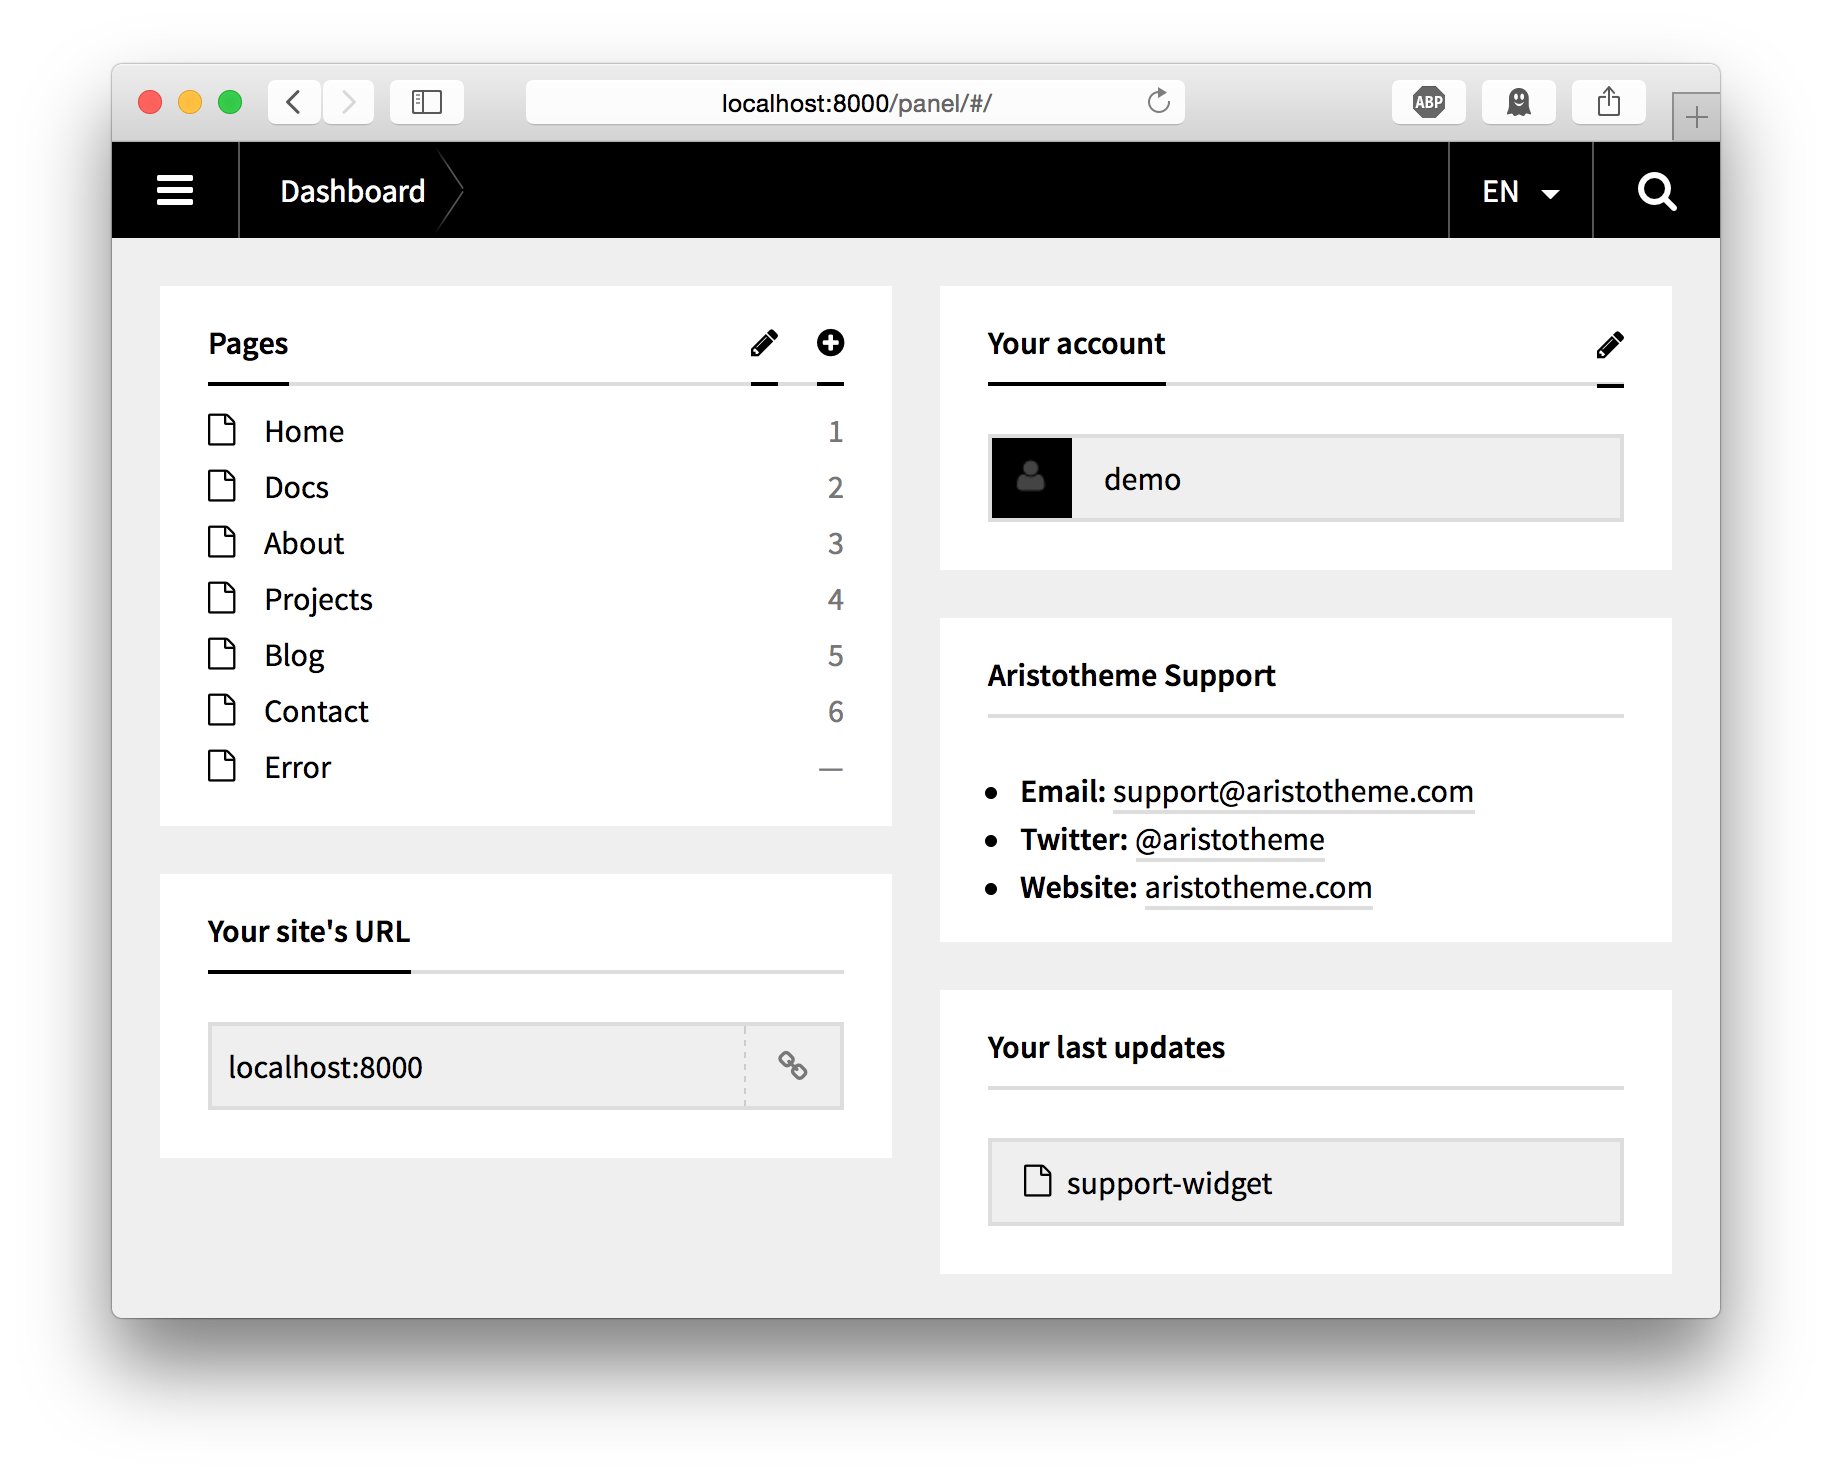Click the browser share icon
1832x1478 pixels.
[1608, 102]
